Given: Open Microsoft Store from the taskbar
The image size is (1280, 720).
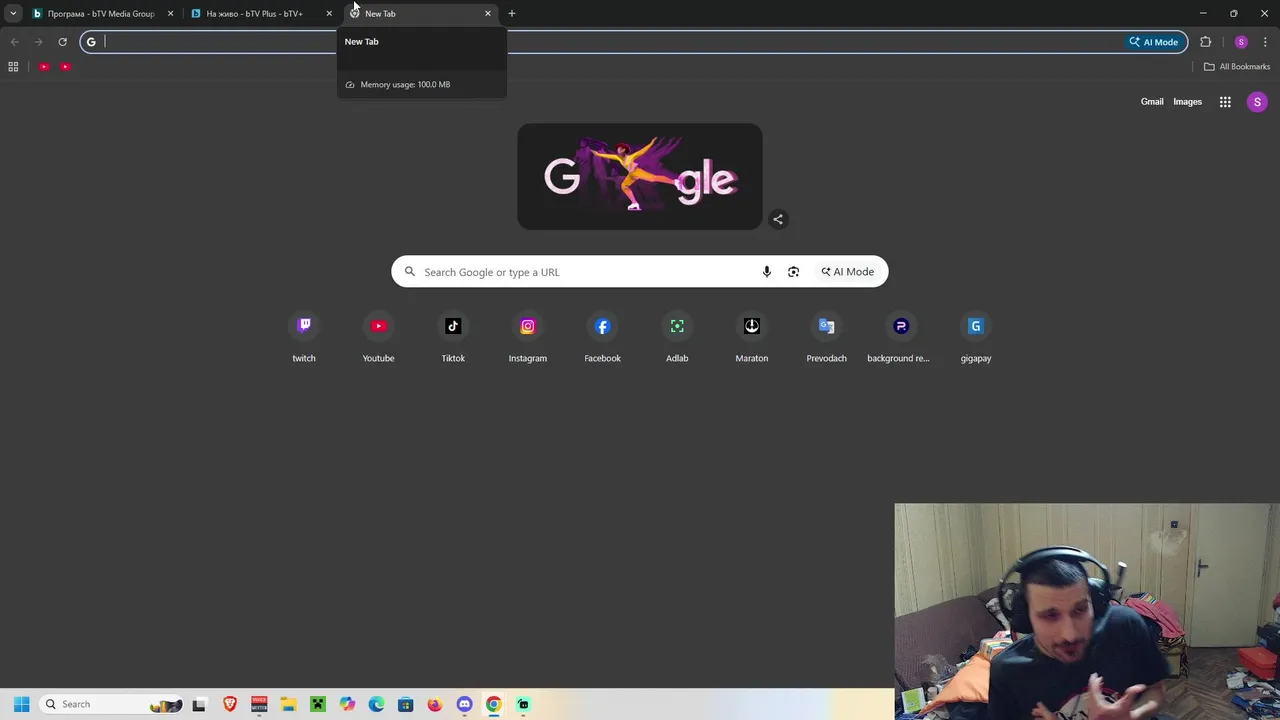Looking at the screenshot, I should pyautogui.click(x=405, y=704).
